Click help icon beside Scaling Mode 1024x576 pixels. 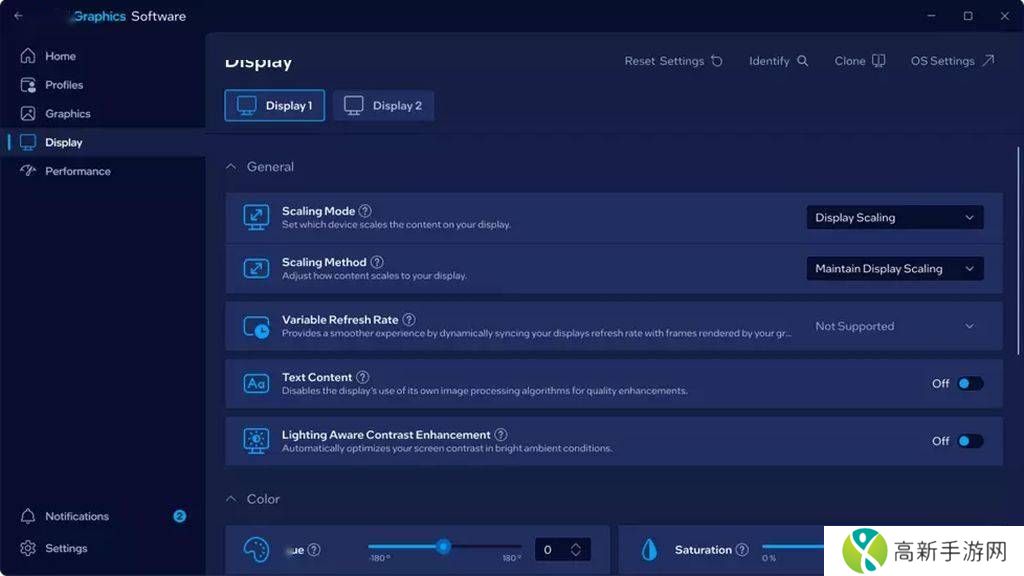coord(365,211)
